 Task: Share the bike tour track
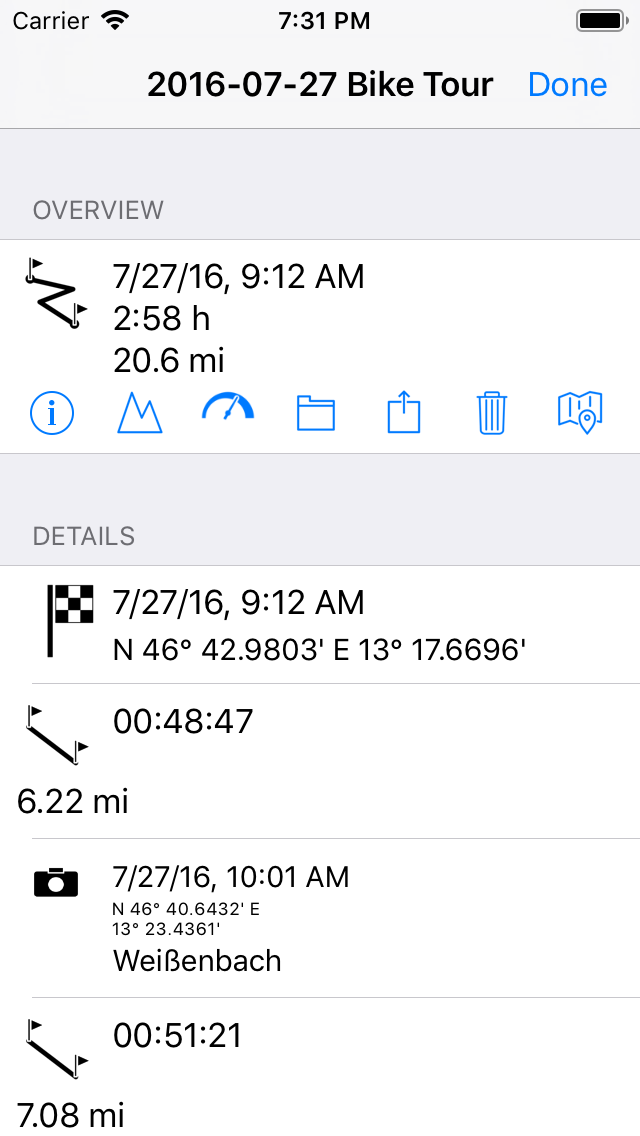403,413
